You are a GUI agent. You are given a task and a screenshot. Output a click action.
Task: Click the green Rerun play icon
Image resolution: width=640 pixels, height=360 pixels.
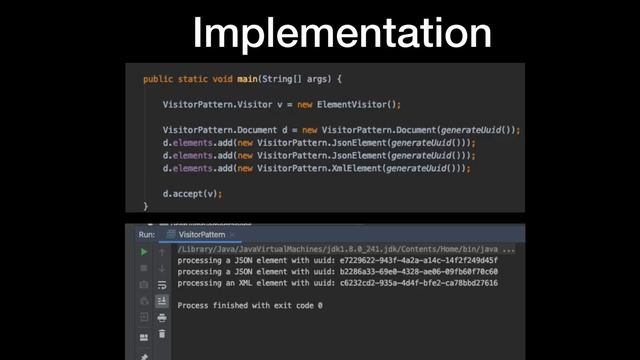tap(144, 252)
